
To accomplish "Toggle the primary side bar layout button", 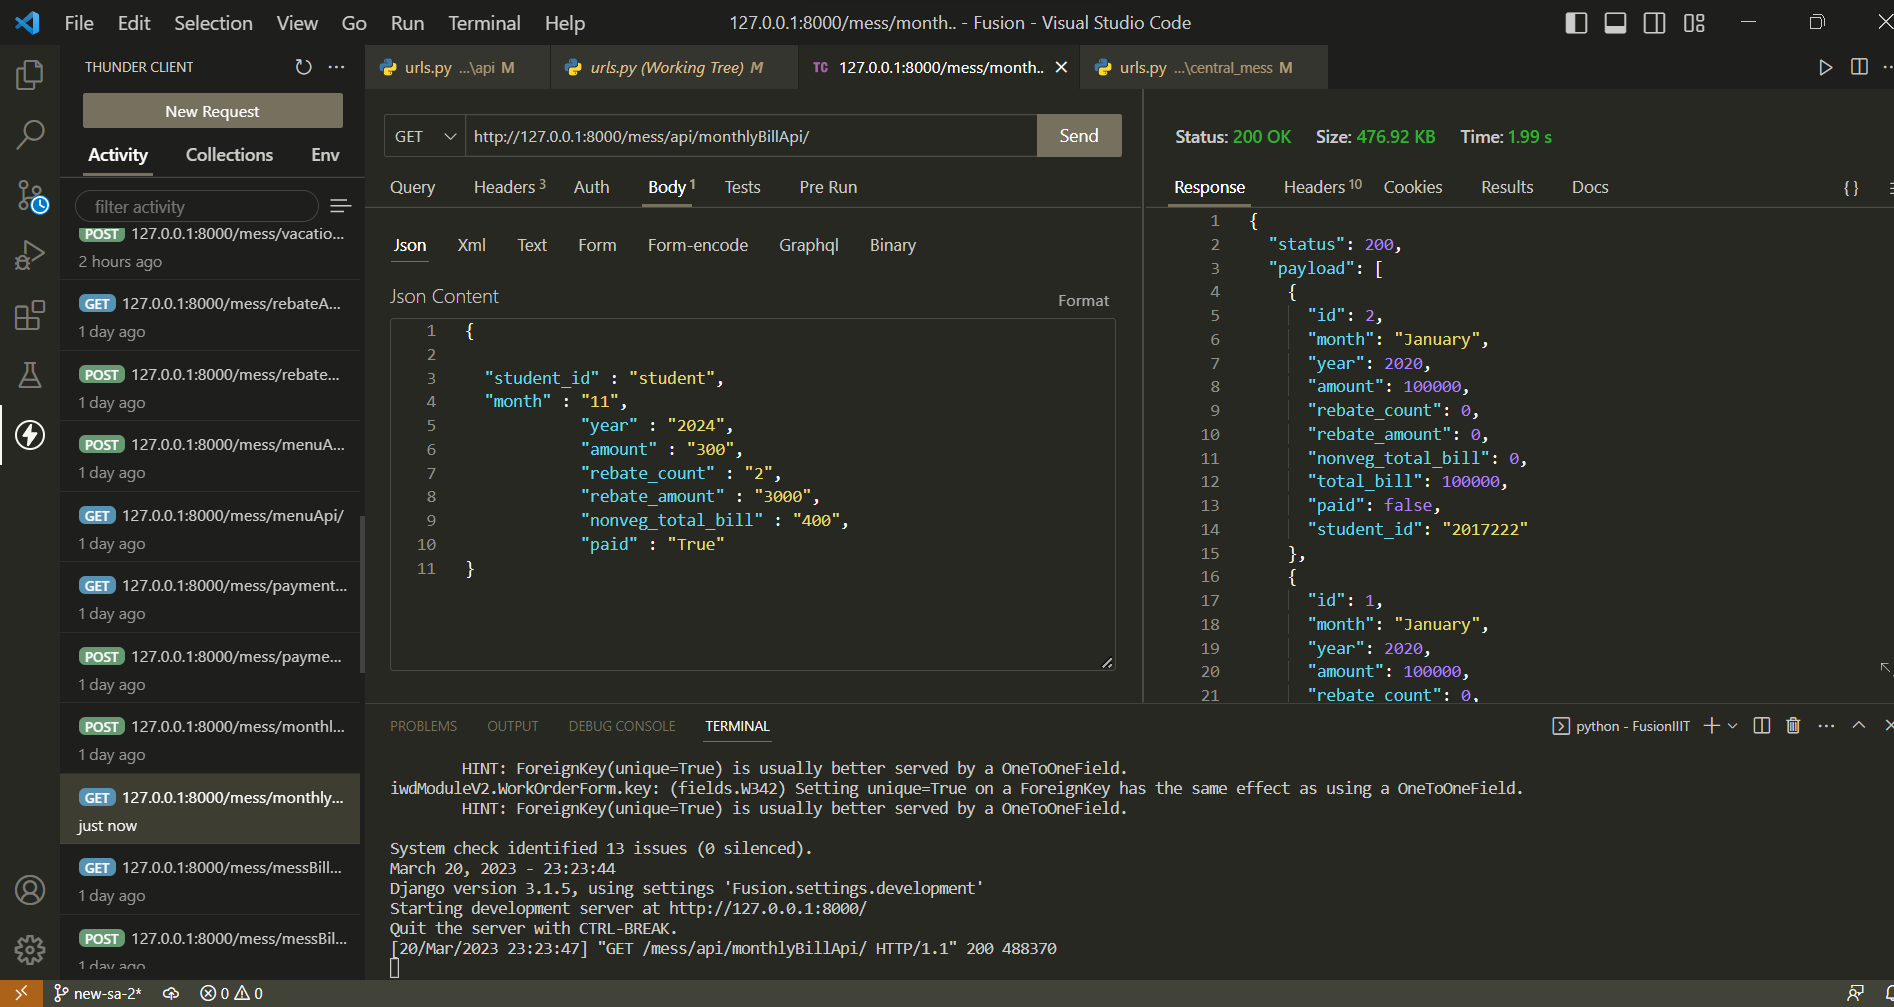I will pyautogui.click(x=1576, y=23).
